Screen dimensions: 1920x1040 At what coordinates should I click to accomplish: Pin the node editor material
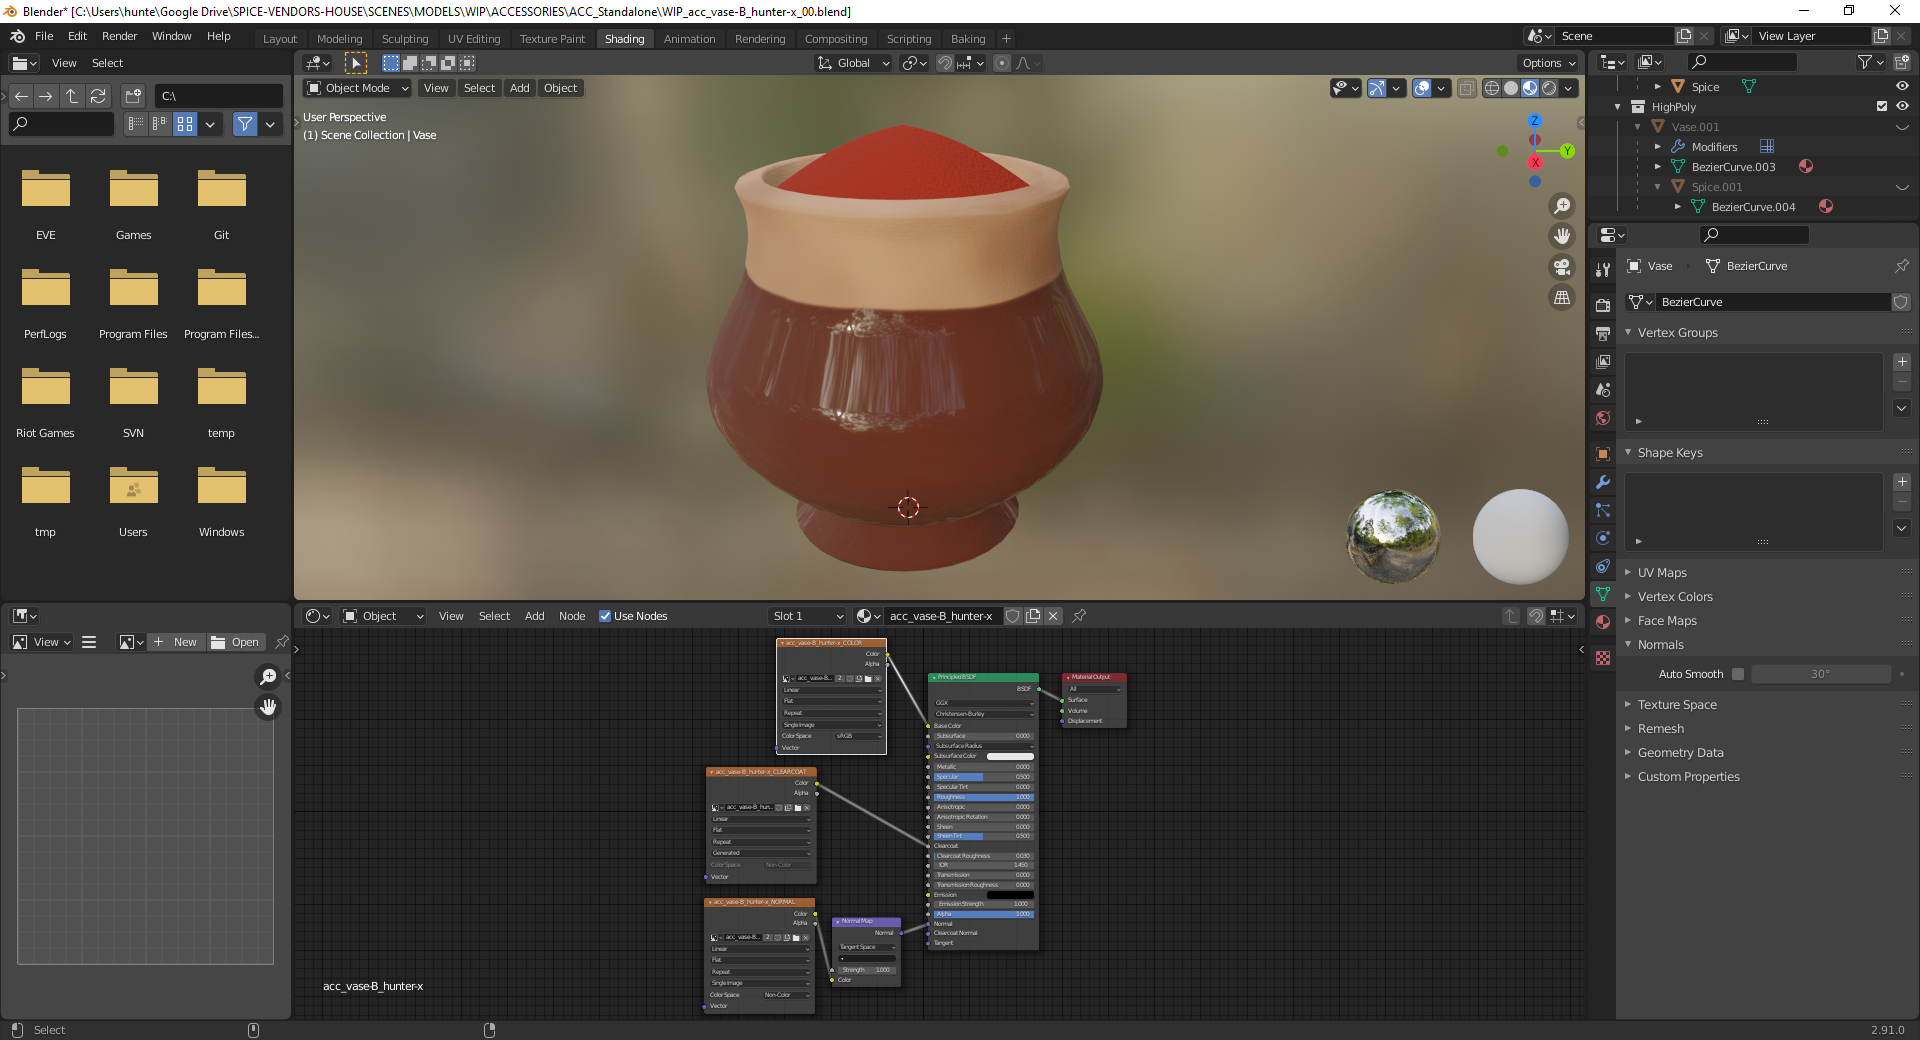tap(1079, 616)
